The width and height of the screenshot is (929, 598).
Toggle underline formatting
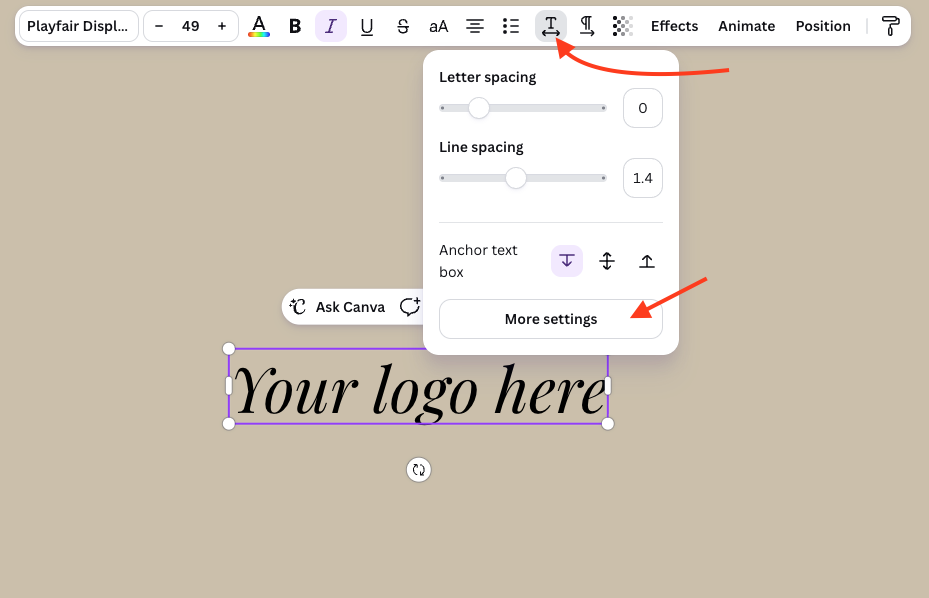pyautogui.click(x=367, y=26)
